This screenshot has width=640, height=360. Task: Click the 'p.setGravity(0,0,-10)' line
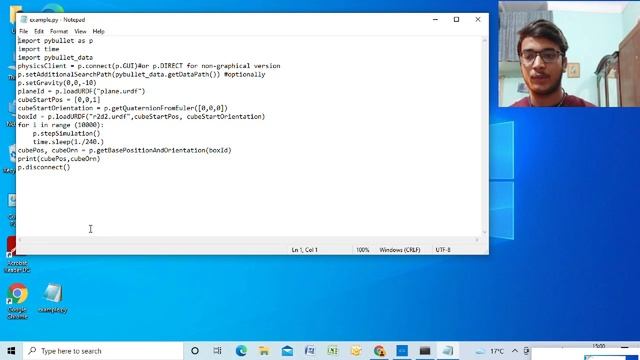point(57,83)
